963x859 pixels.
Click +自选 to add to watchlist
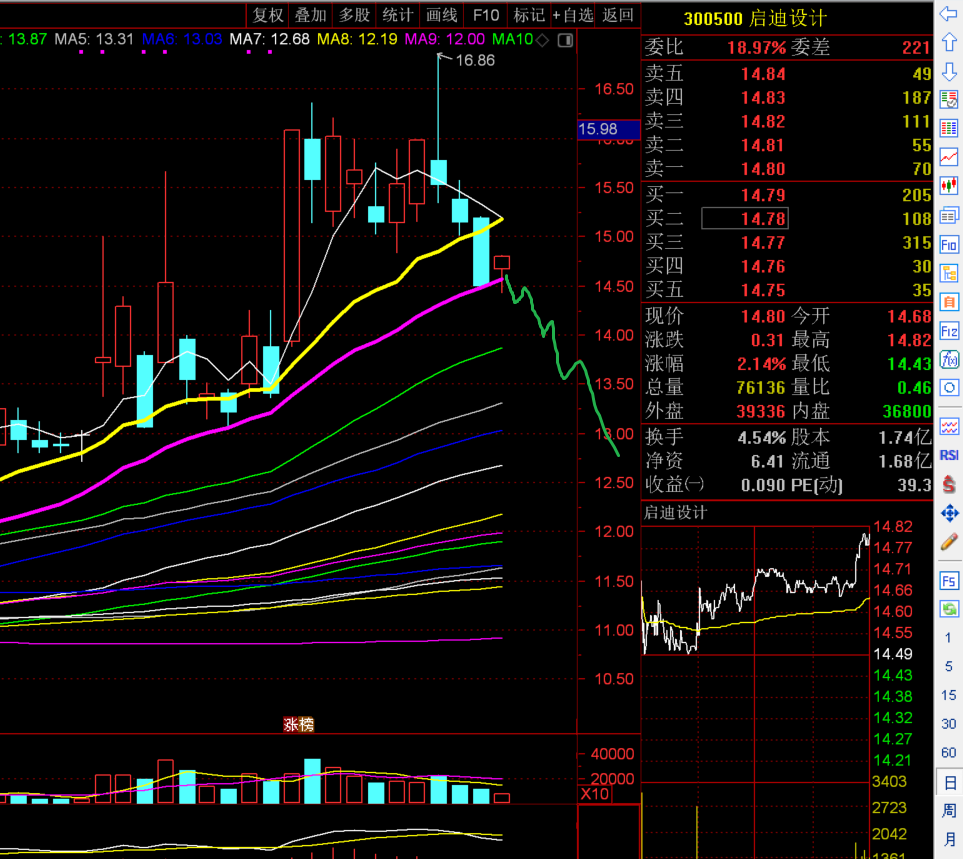pyautogui.click(x=572, y=15)
